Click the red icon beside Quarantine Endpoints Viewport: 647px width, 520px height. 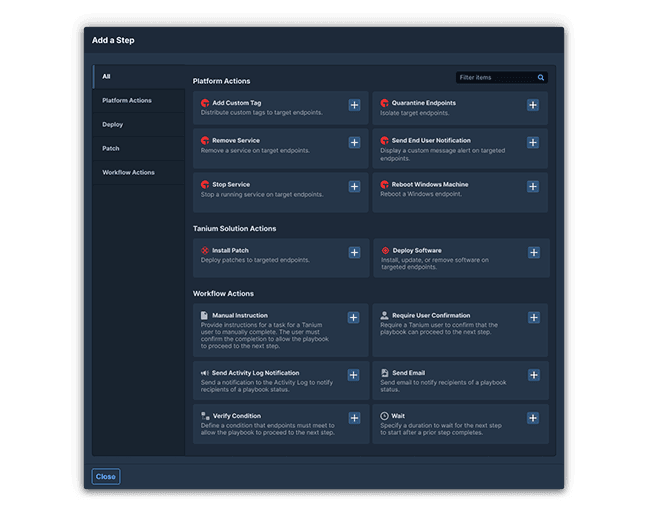[385, 103]
